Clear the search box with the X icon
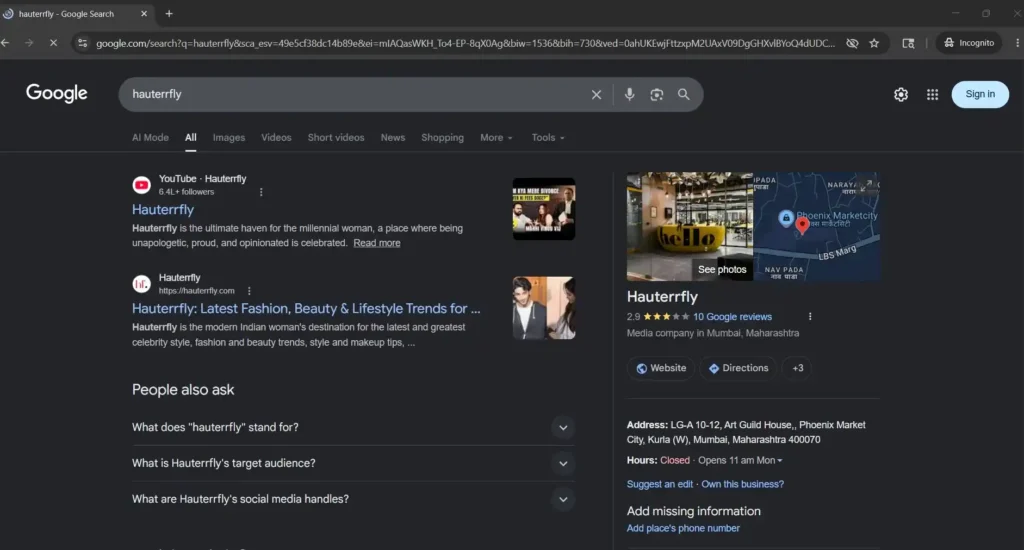The image size is (1024, 550). [596, 95]
